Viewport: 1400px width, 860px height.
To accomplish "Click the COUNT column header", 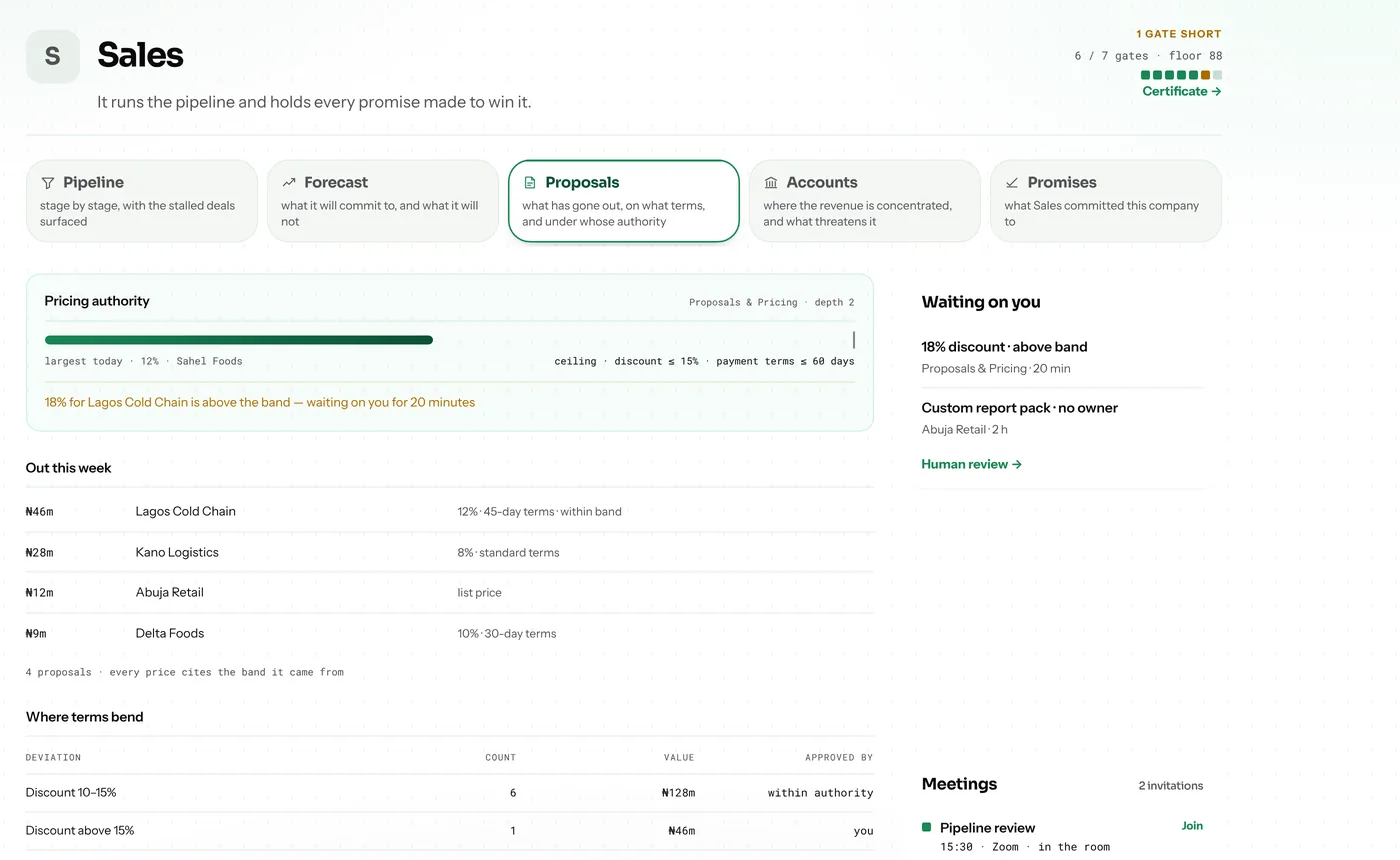I will tap(501, 757).
